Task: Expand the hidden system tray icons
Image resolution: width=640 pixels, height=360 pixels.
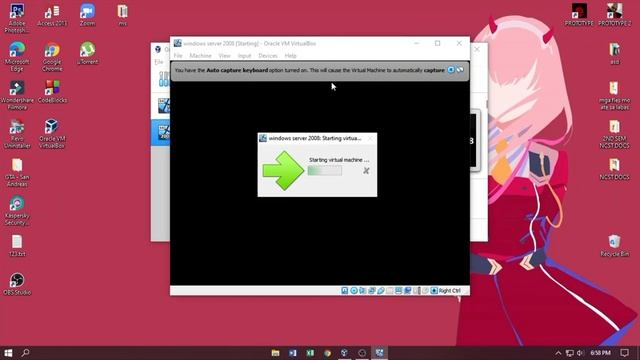Action: [x=558, y=353]
